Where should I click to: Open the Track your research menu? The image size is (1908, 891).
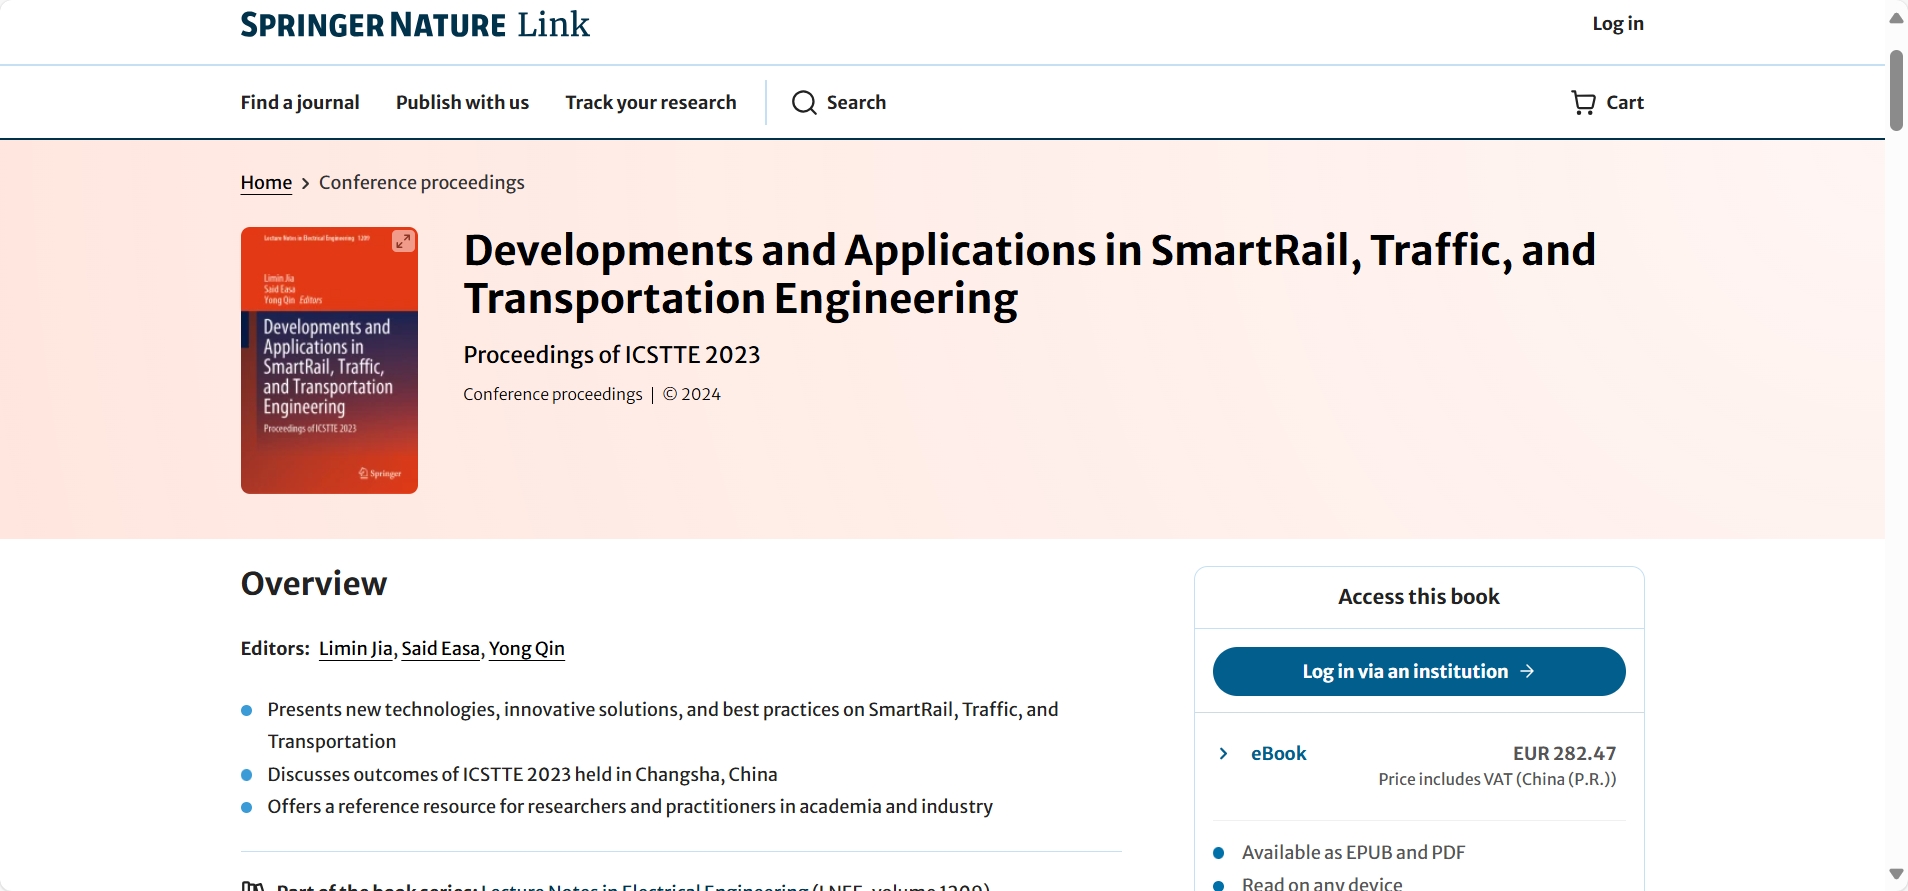pos(651,102)
